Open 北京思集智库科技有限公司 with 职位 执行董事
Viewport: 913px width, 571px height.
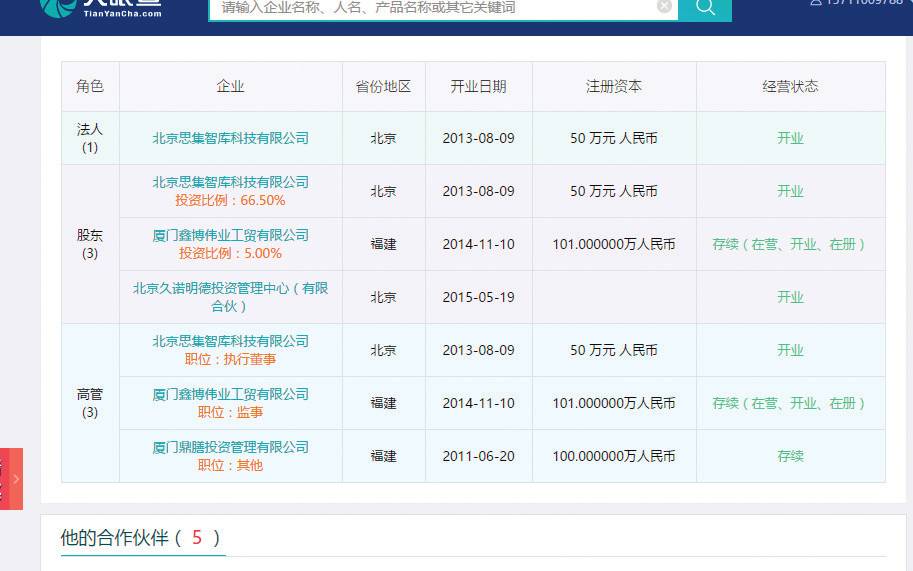[x=231, y=341]
